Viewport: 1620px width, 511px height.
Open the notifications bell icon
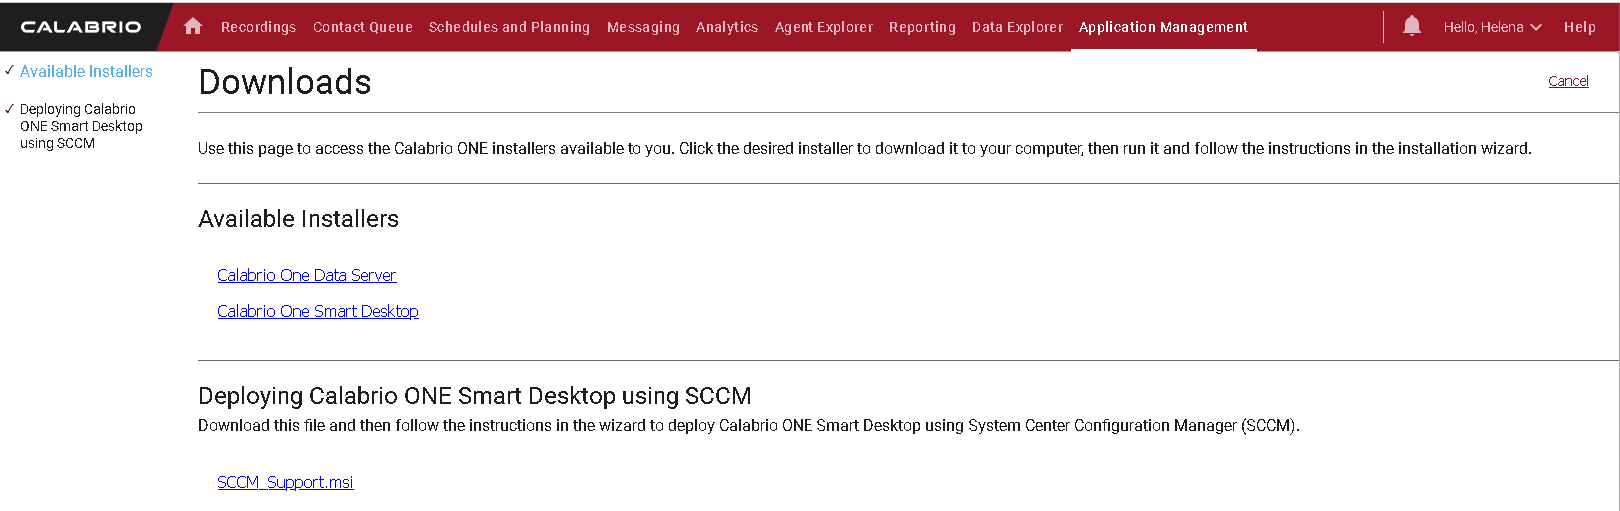(1411, 26)
